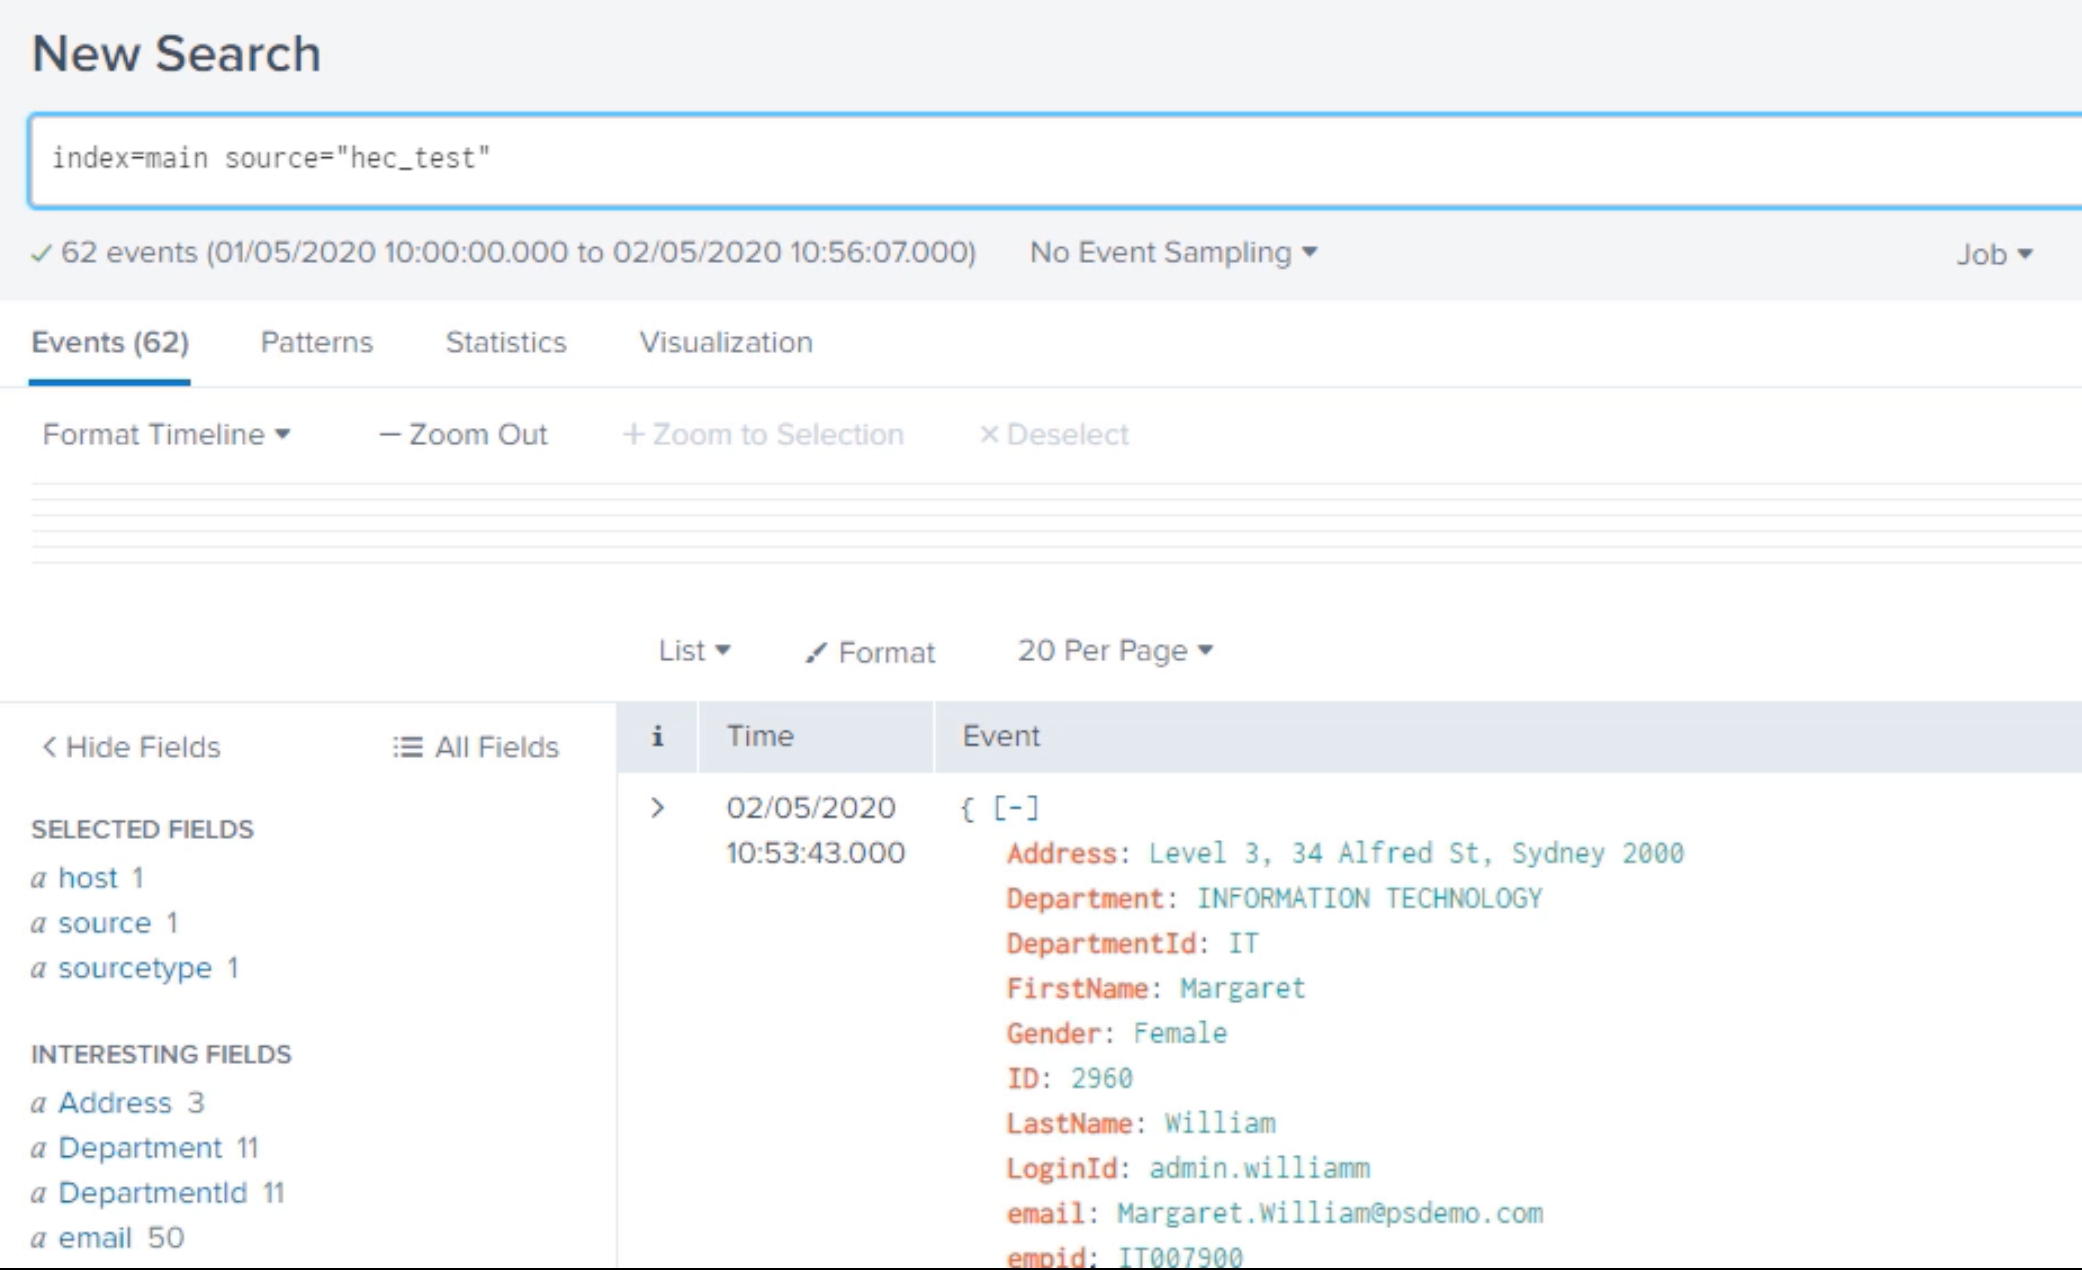Open the Address interesting field
The height and width of the screenshot is (1270, 2082).
(x=115, y=1103)
